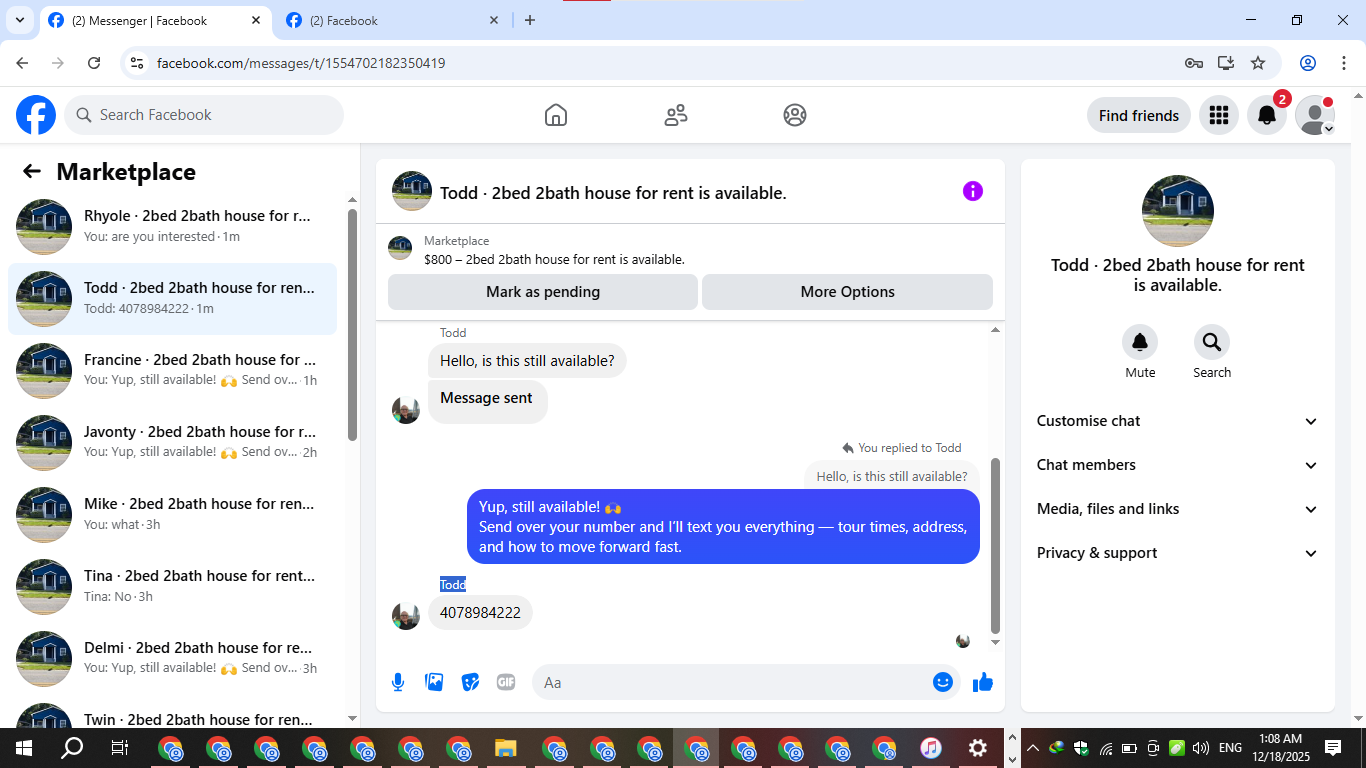This screenshot has width=1366, height=768.
Task: Click the Search Facebook field
Action: point(204,115)
